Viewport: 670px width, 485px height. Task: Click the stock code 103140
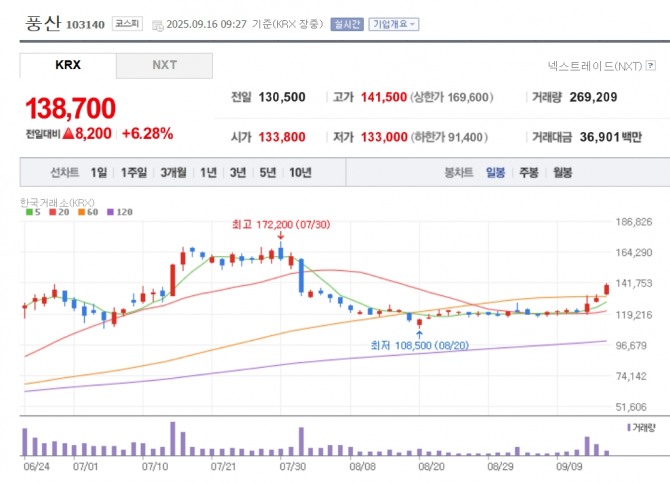click(85, 25)
